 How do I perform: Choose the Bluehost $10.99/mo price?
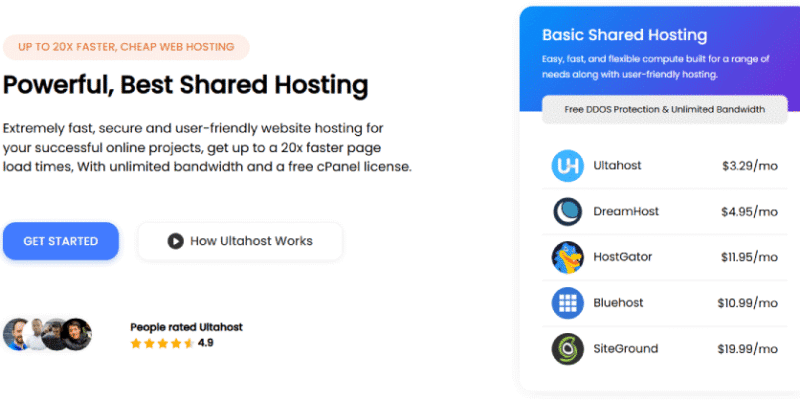pyautogui.click(x=747, y=303)
